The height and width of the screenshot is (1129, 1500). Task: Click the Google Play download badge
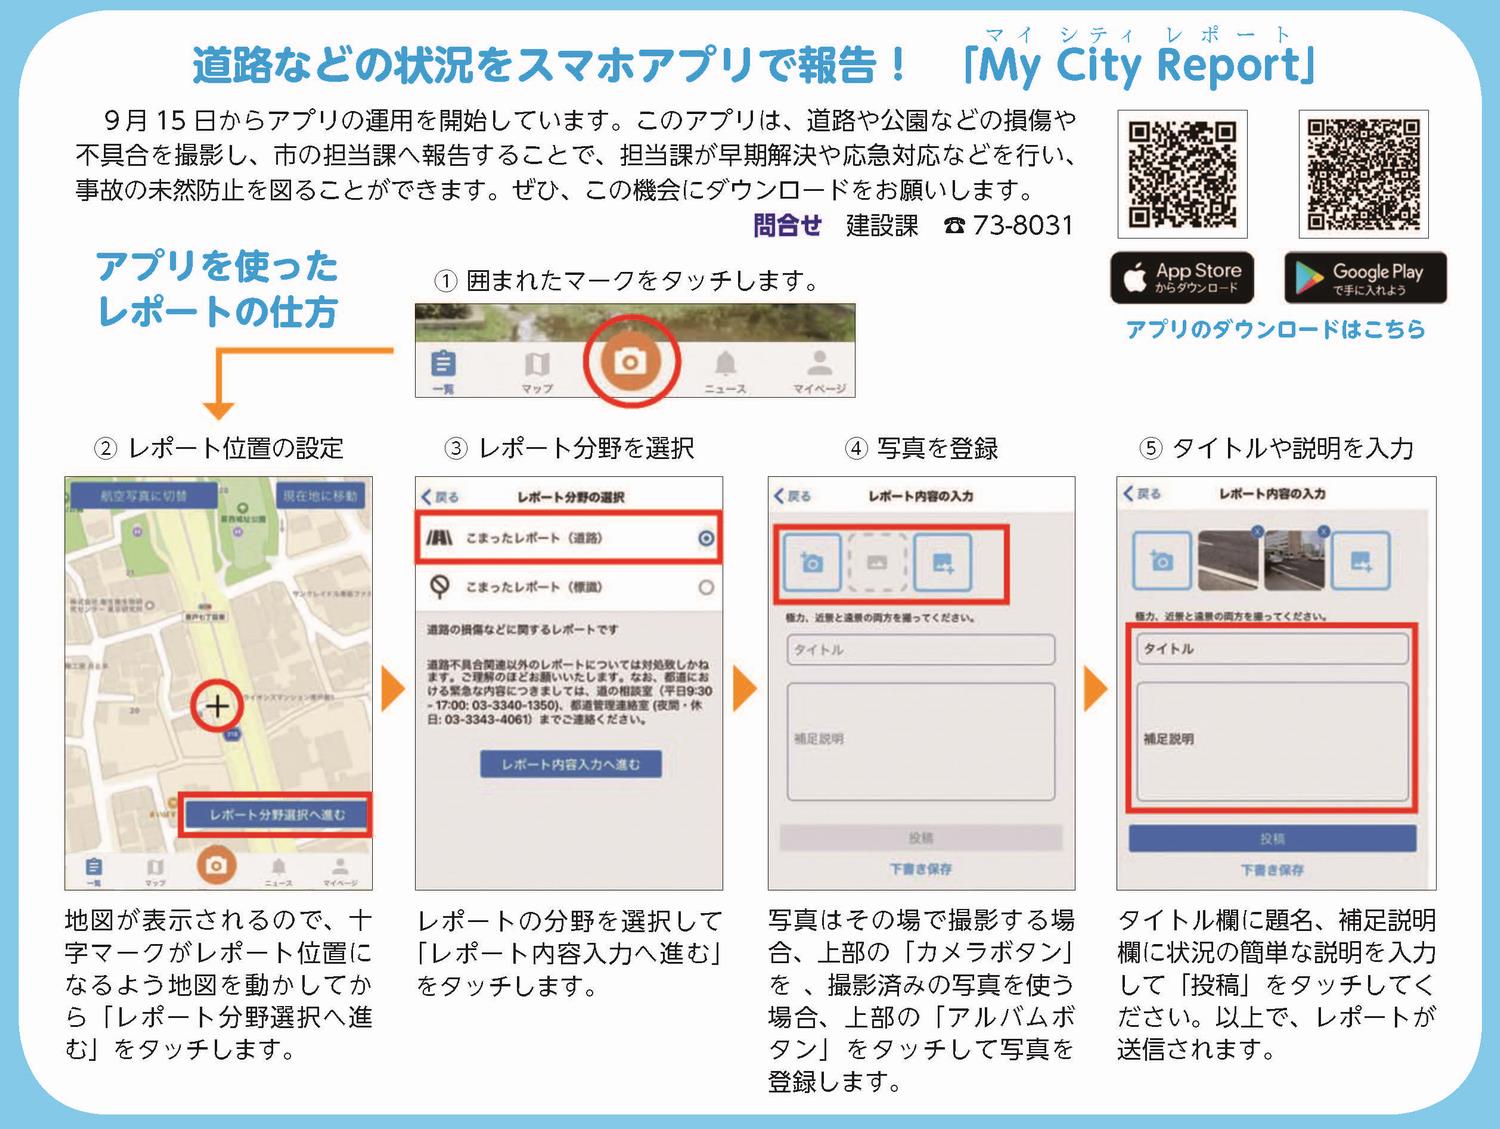[x=1365, y=277]
